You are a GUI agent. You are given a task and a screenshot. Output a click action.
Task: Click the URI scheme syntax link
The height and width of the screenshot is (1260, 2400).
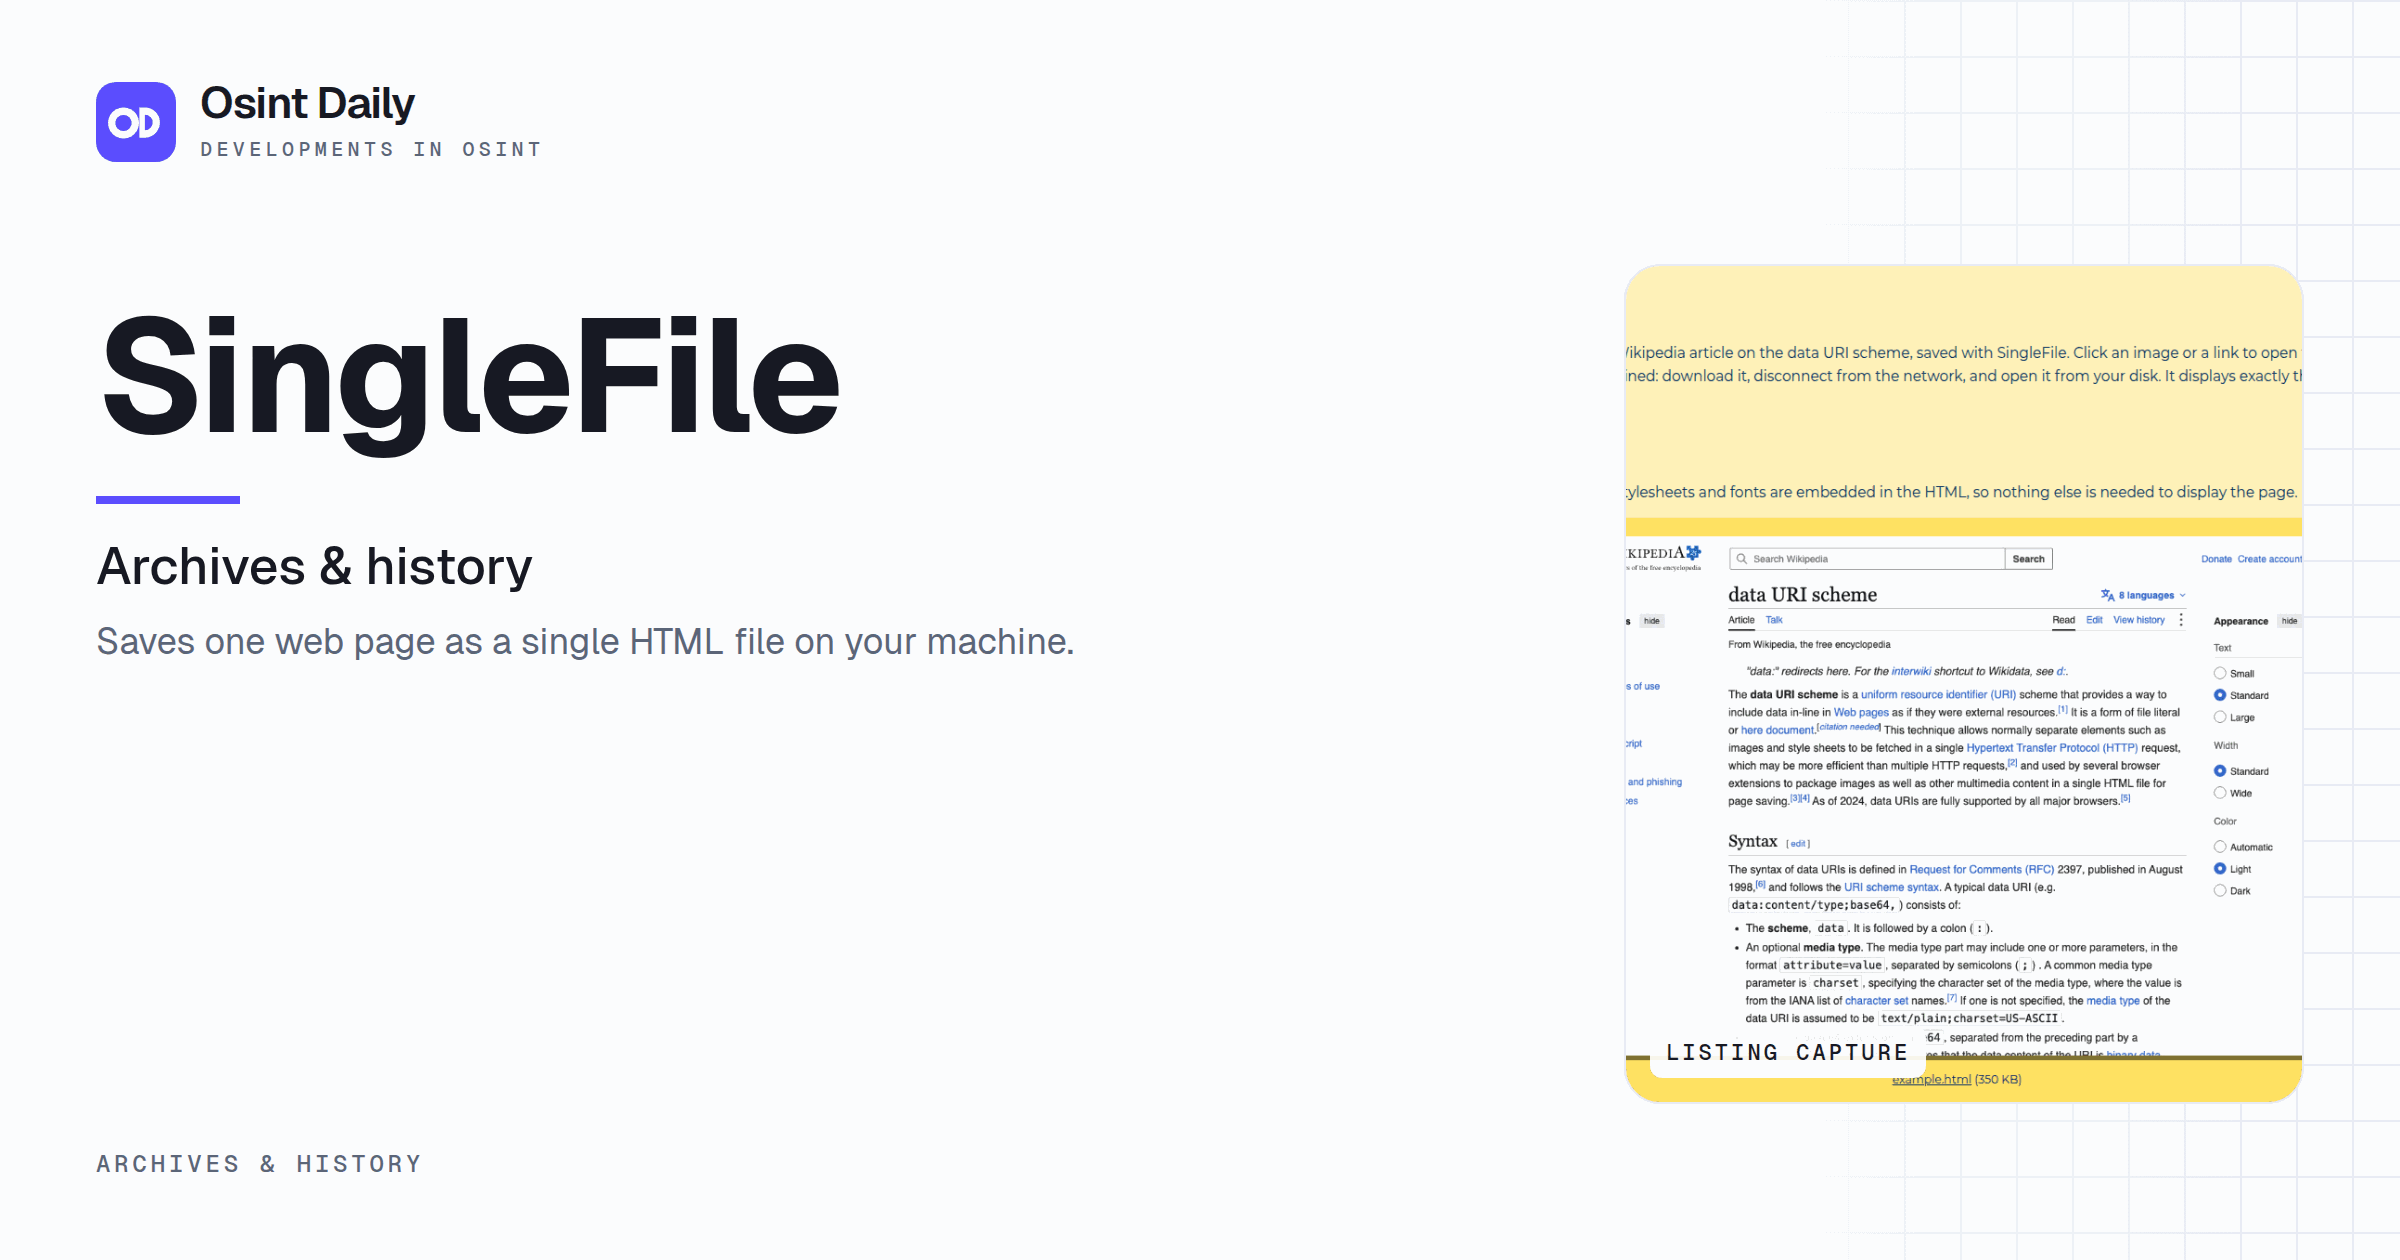tap(1891, 887)
